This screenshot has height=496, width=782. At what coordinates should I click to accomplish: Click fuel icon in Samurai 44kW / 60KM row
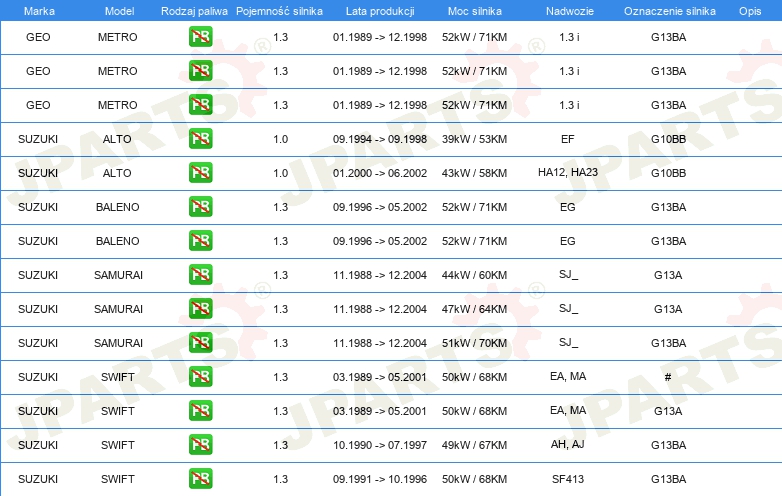click(200, 275)
